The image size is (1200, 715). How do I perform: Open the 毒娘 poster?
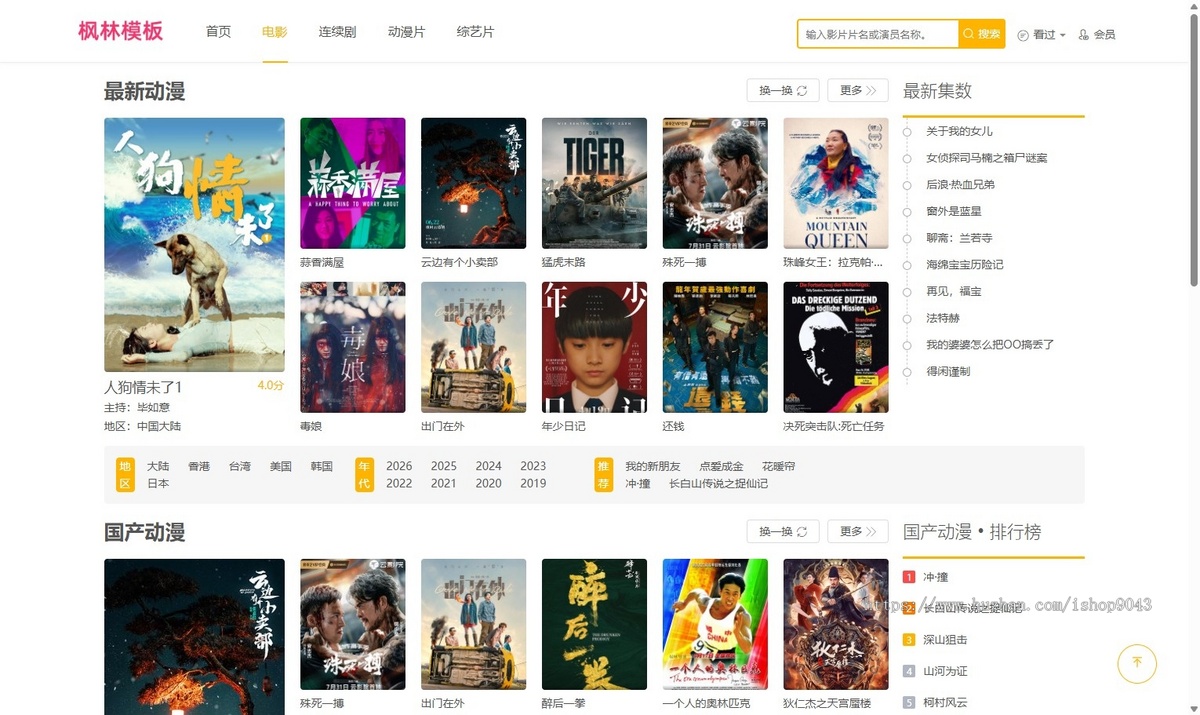tap(353, 347)
